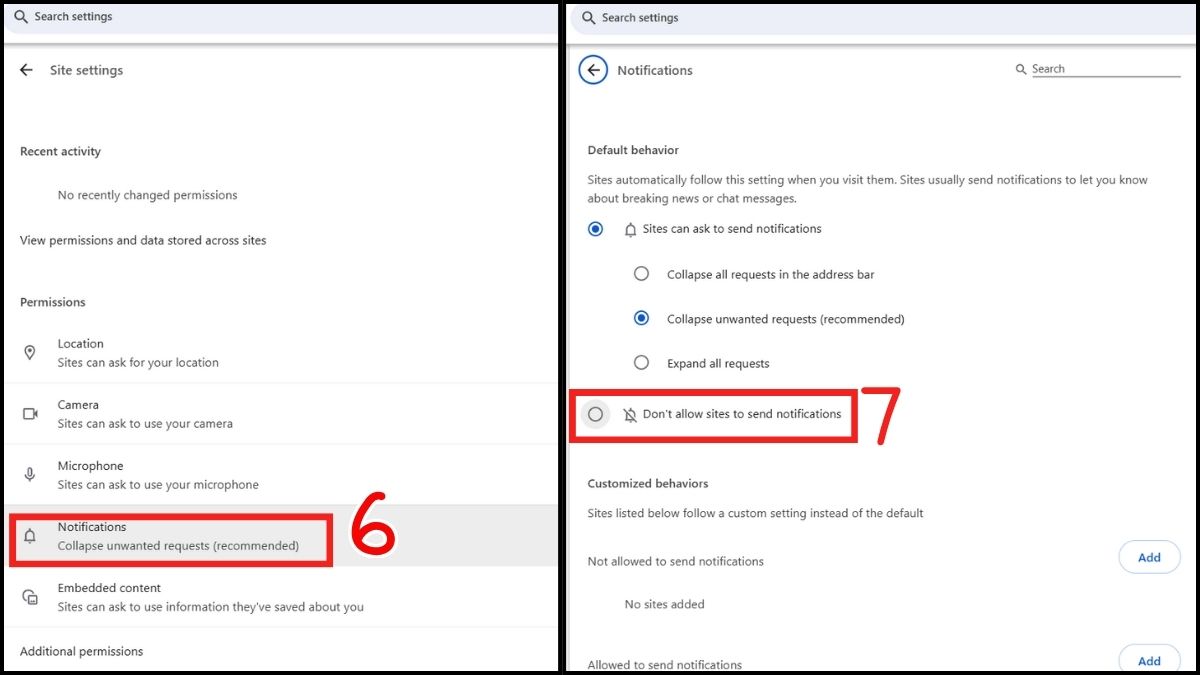The image size is (1200, 675).
Task: Click Add beside Not allowed to send notifications
Action: [1149, 557]
